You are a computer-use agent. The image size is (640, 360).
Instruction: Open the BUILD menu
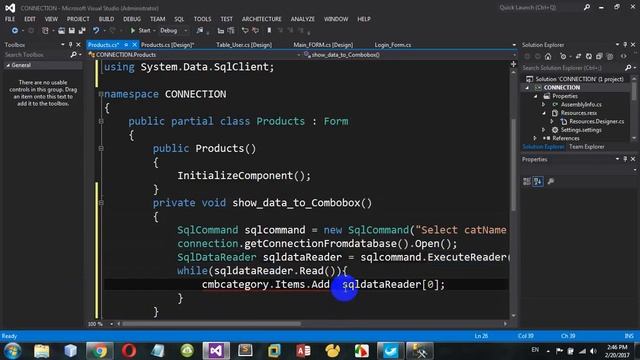point(106,19)
